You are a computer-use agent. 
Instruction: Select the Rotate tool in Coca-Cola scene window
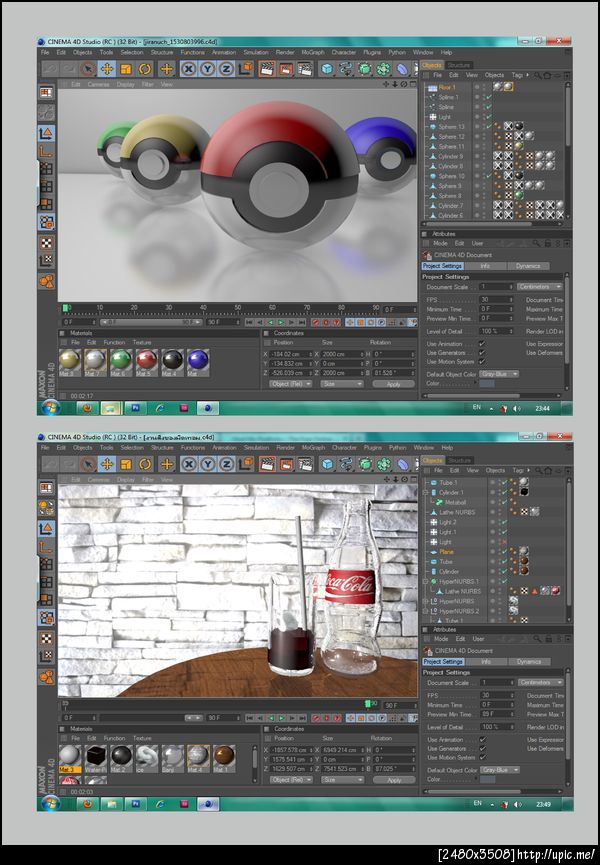click(144, 464)
